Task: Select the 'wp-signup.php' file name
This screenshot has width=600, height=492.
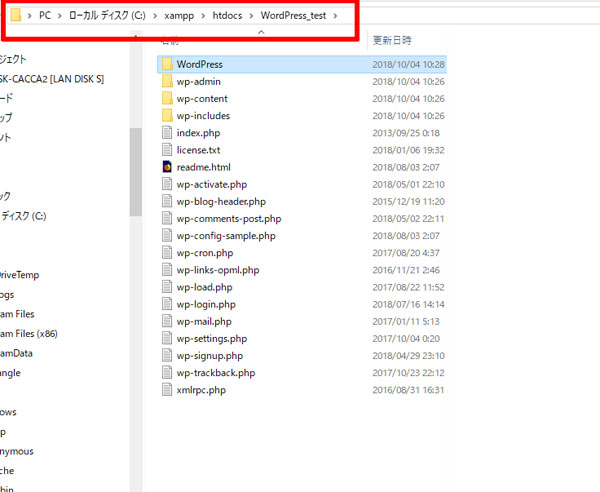Action: (210, 356)
